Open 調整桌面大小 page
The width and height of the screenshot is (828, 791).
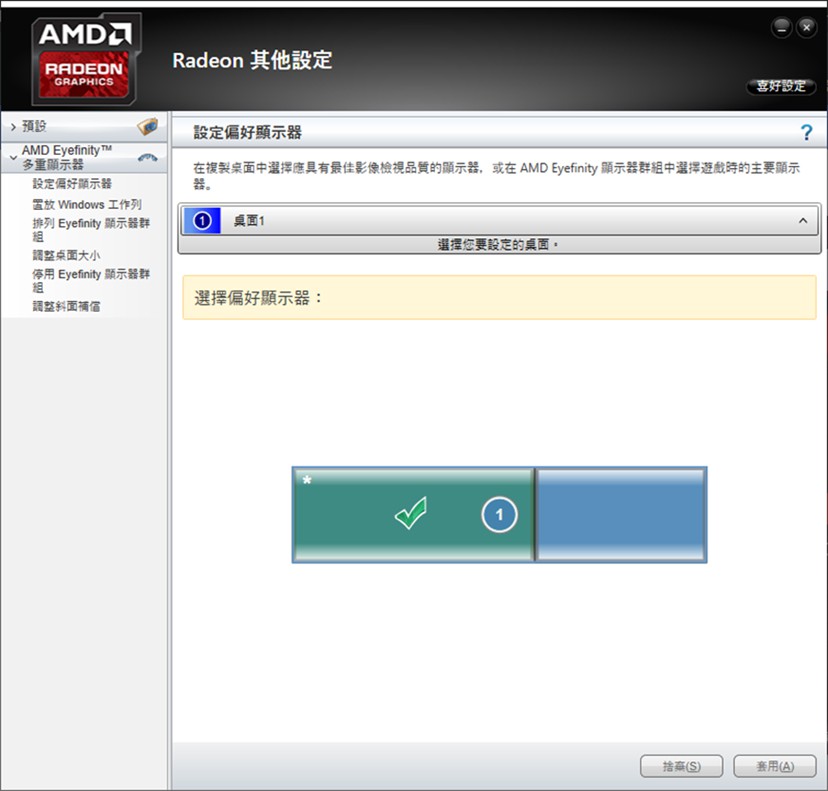[66, 256]
